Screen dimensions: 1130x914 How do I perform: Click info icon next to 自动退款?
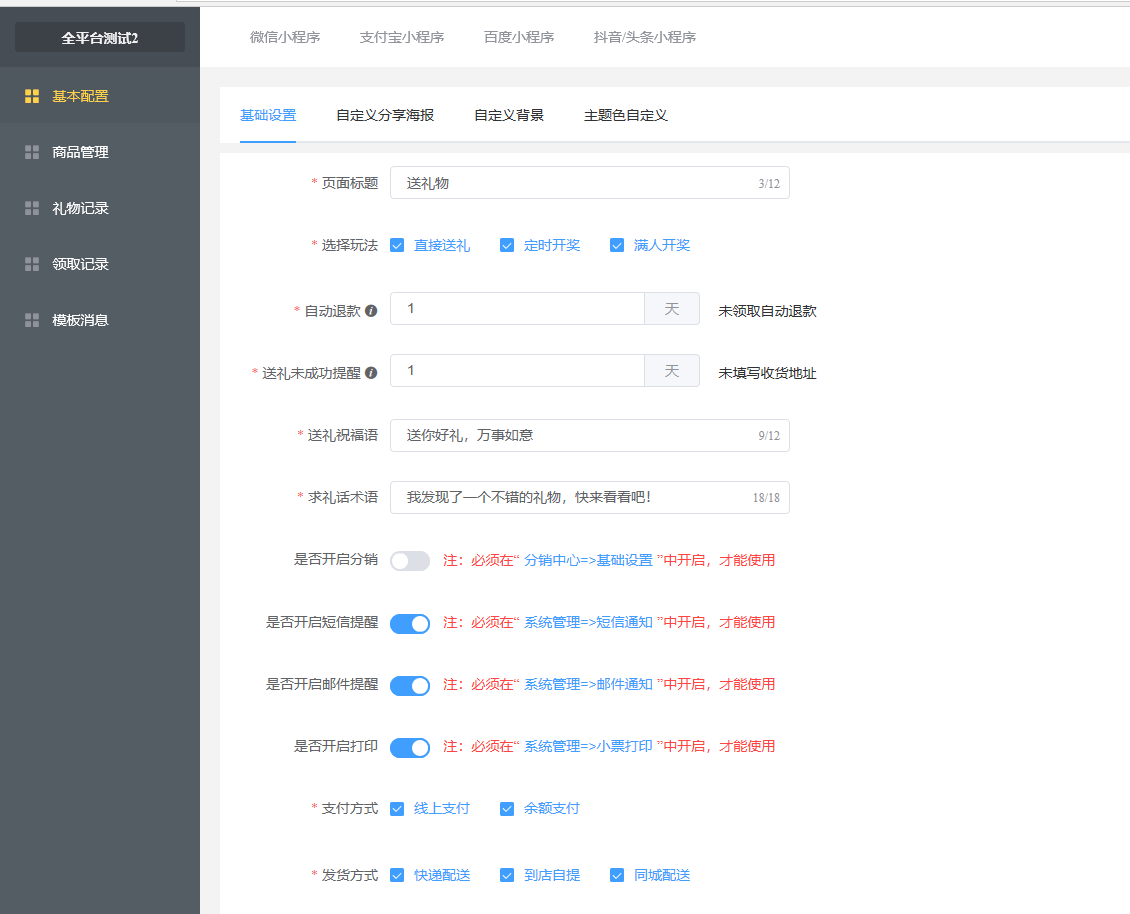[x=371, y=311]
